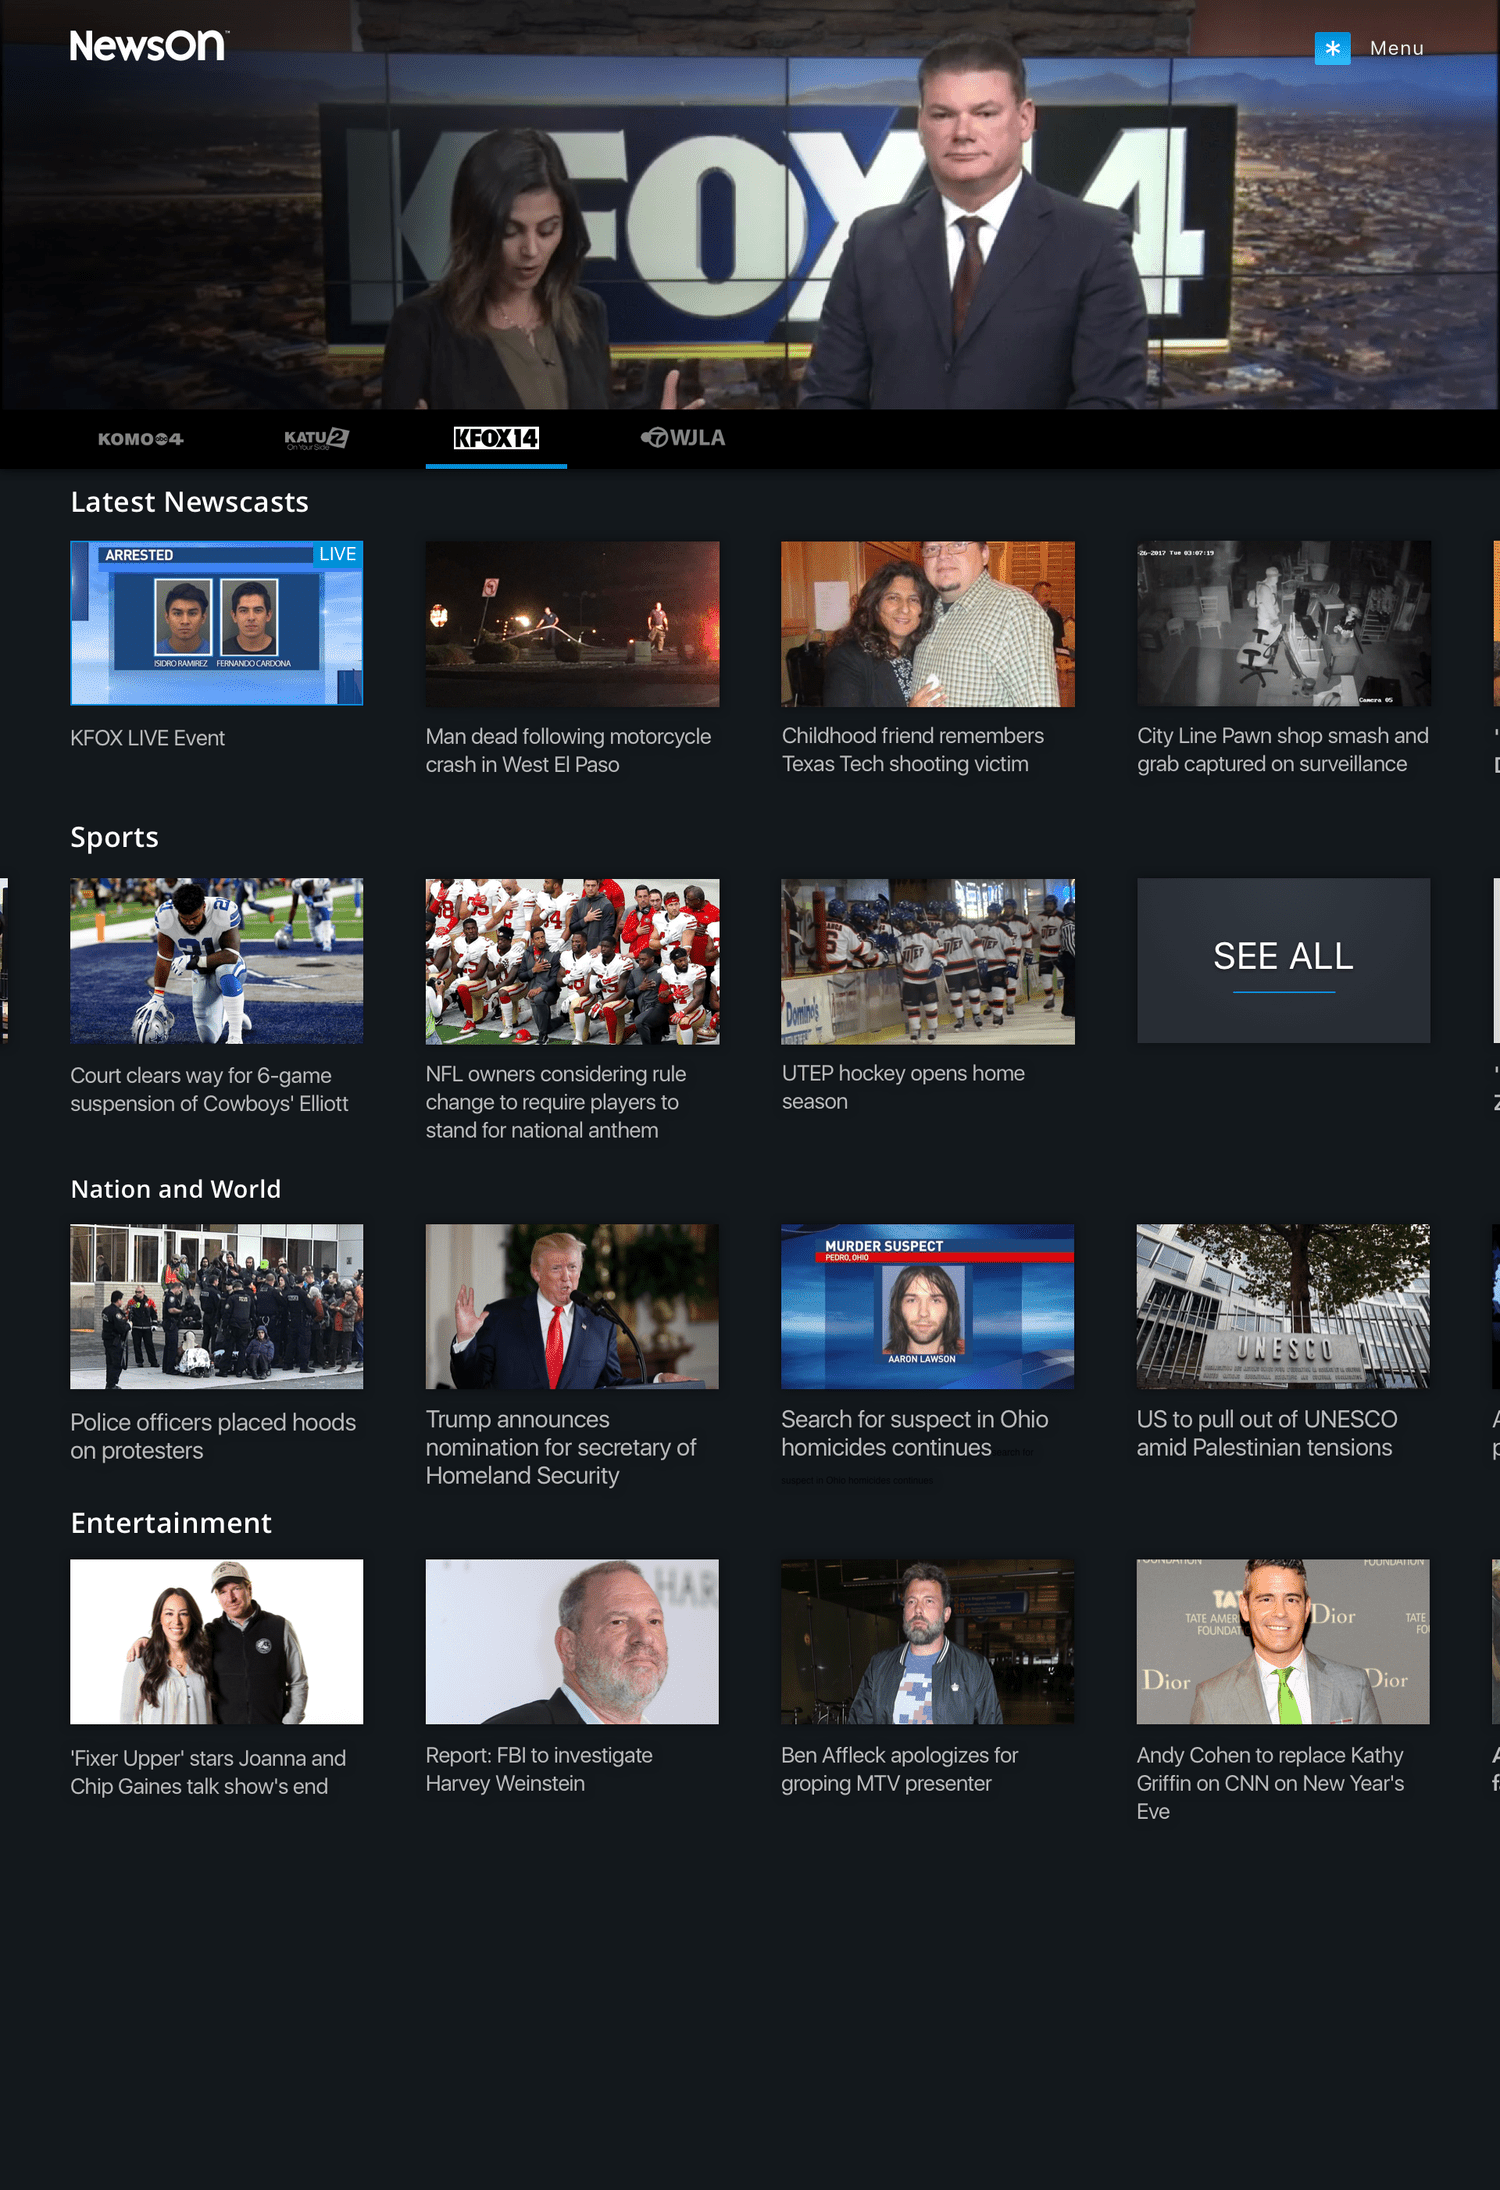Screen dimensions: 1500x2190
Task: Open Cowboys' Elliott suspension thumbnail
Action: tap(217, 961)
